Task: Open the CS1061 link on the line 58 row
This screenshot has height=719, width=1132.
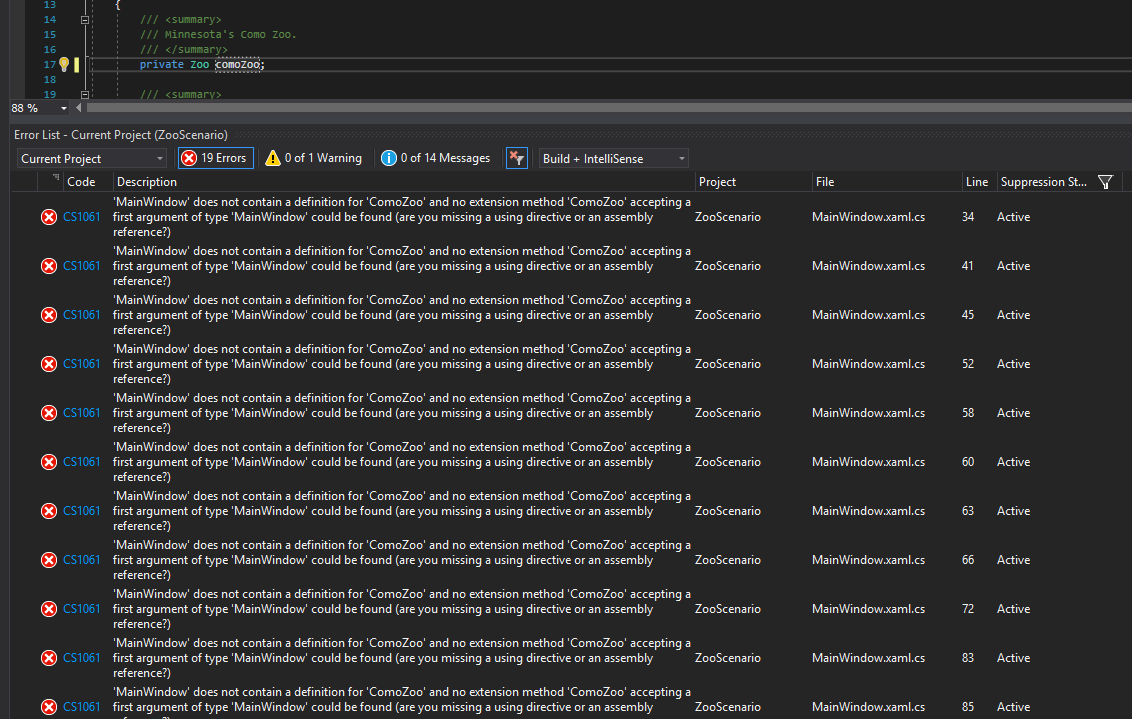Action: click(x=82, y=413)
